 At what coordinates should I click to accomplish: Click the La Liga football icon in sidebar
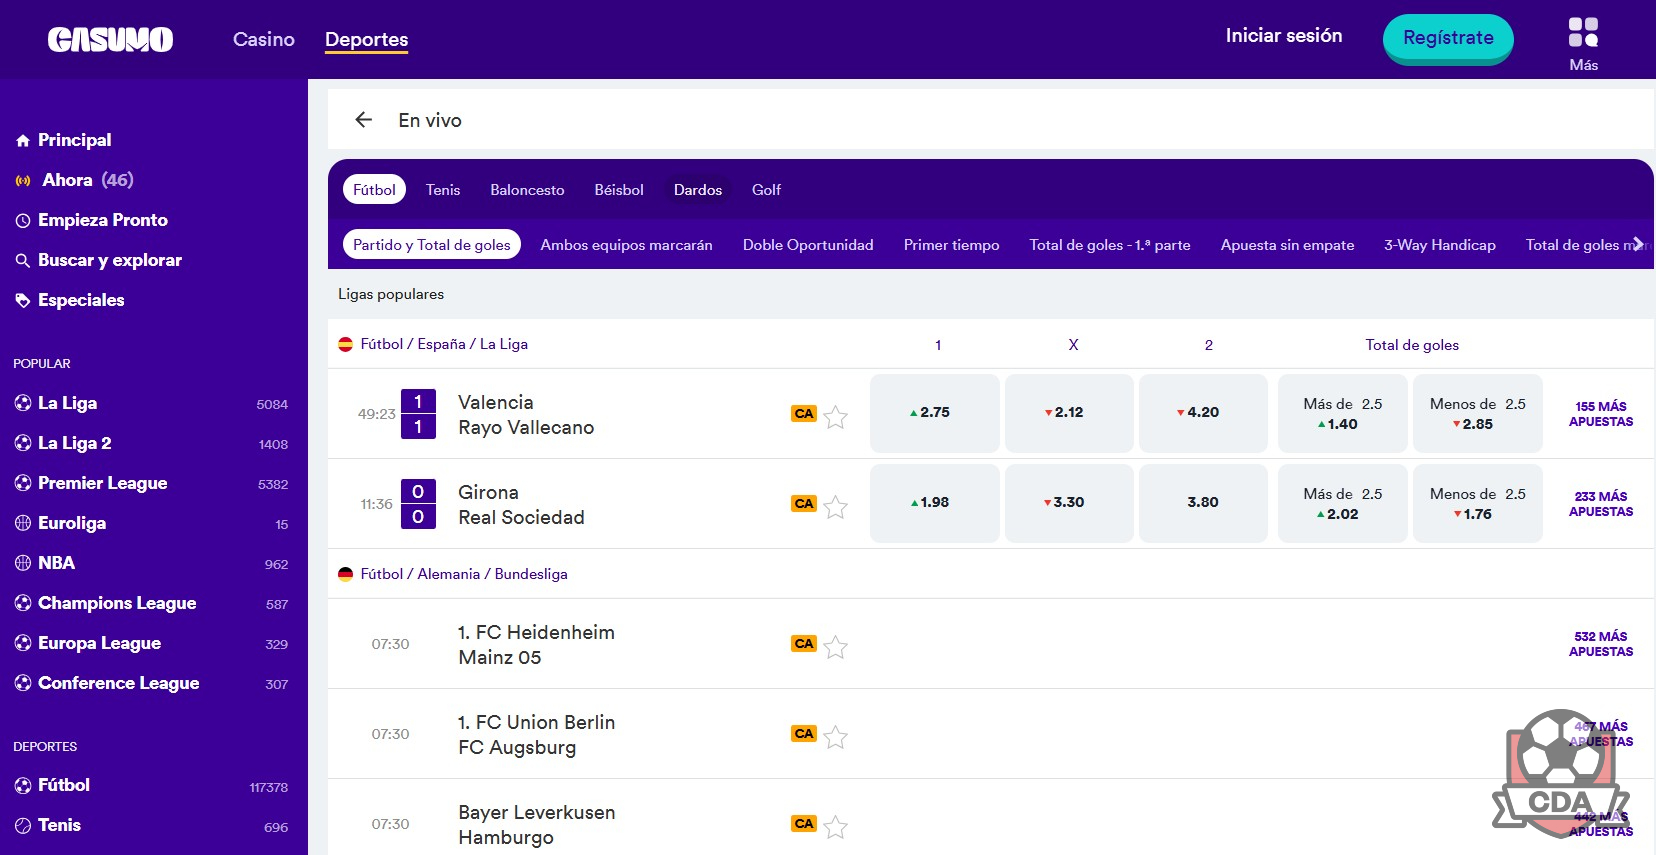[x=23, y=403]
